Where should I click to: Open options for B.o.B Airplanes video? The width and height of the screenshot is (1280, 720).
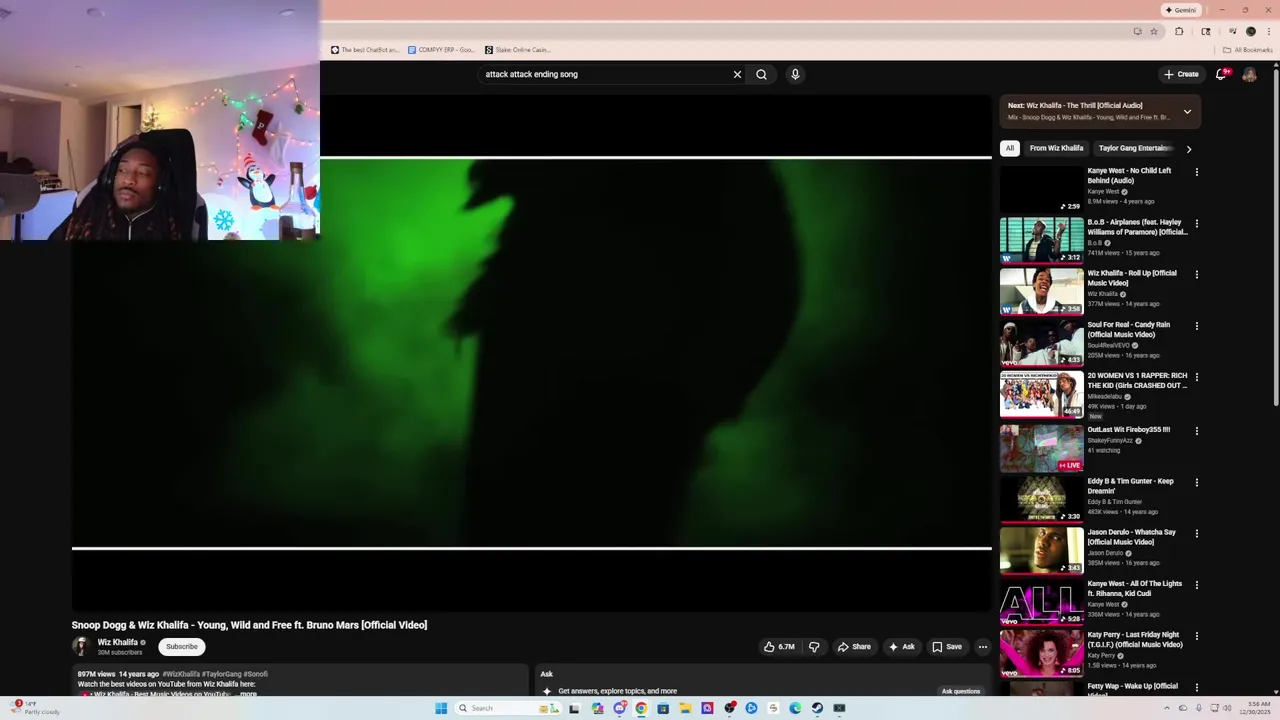pos(1196,223)
